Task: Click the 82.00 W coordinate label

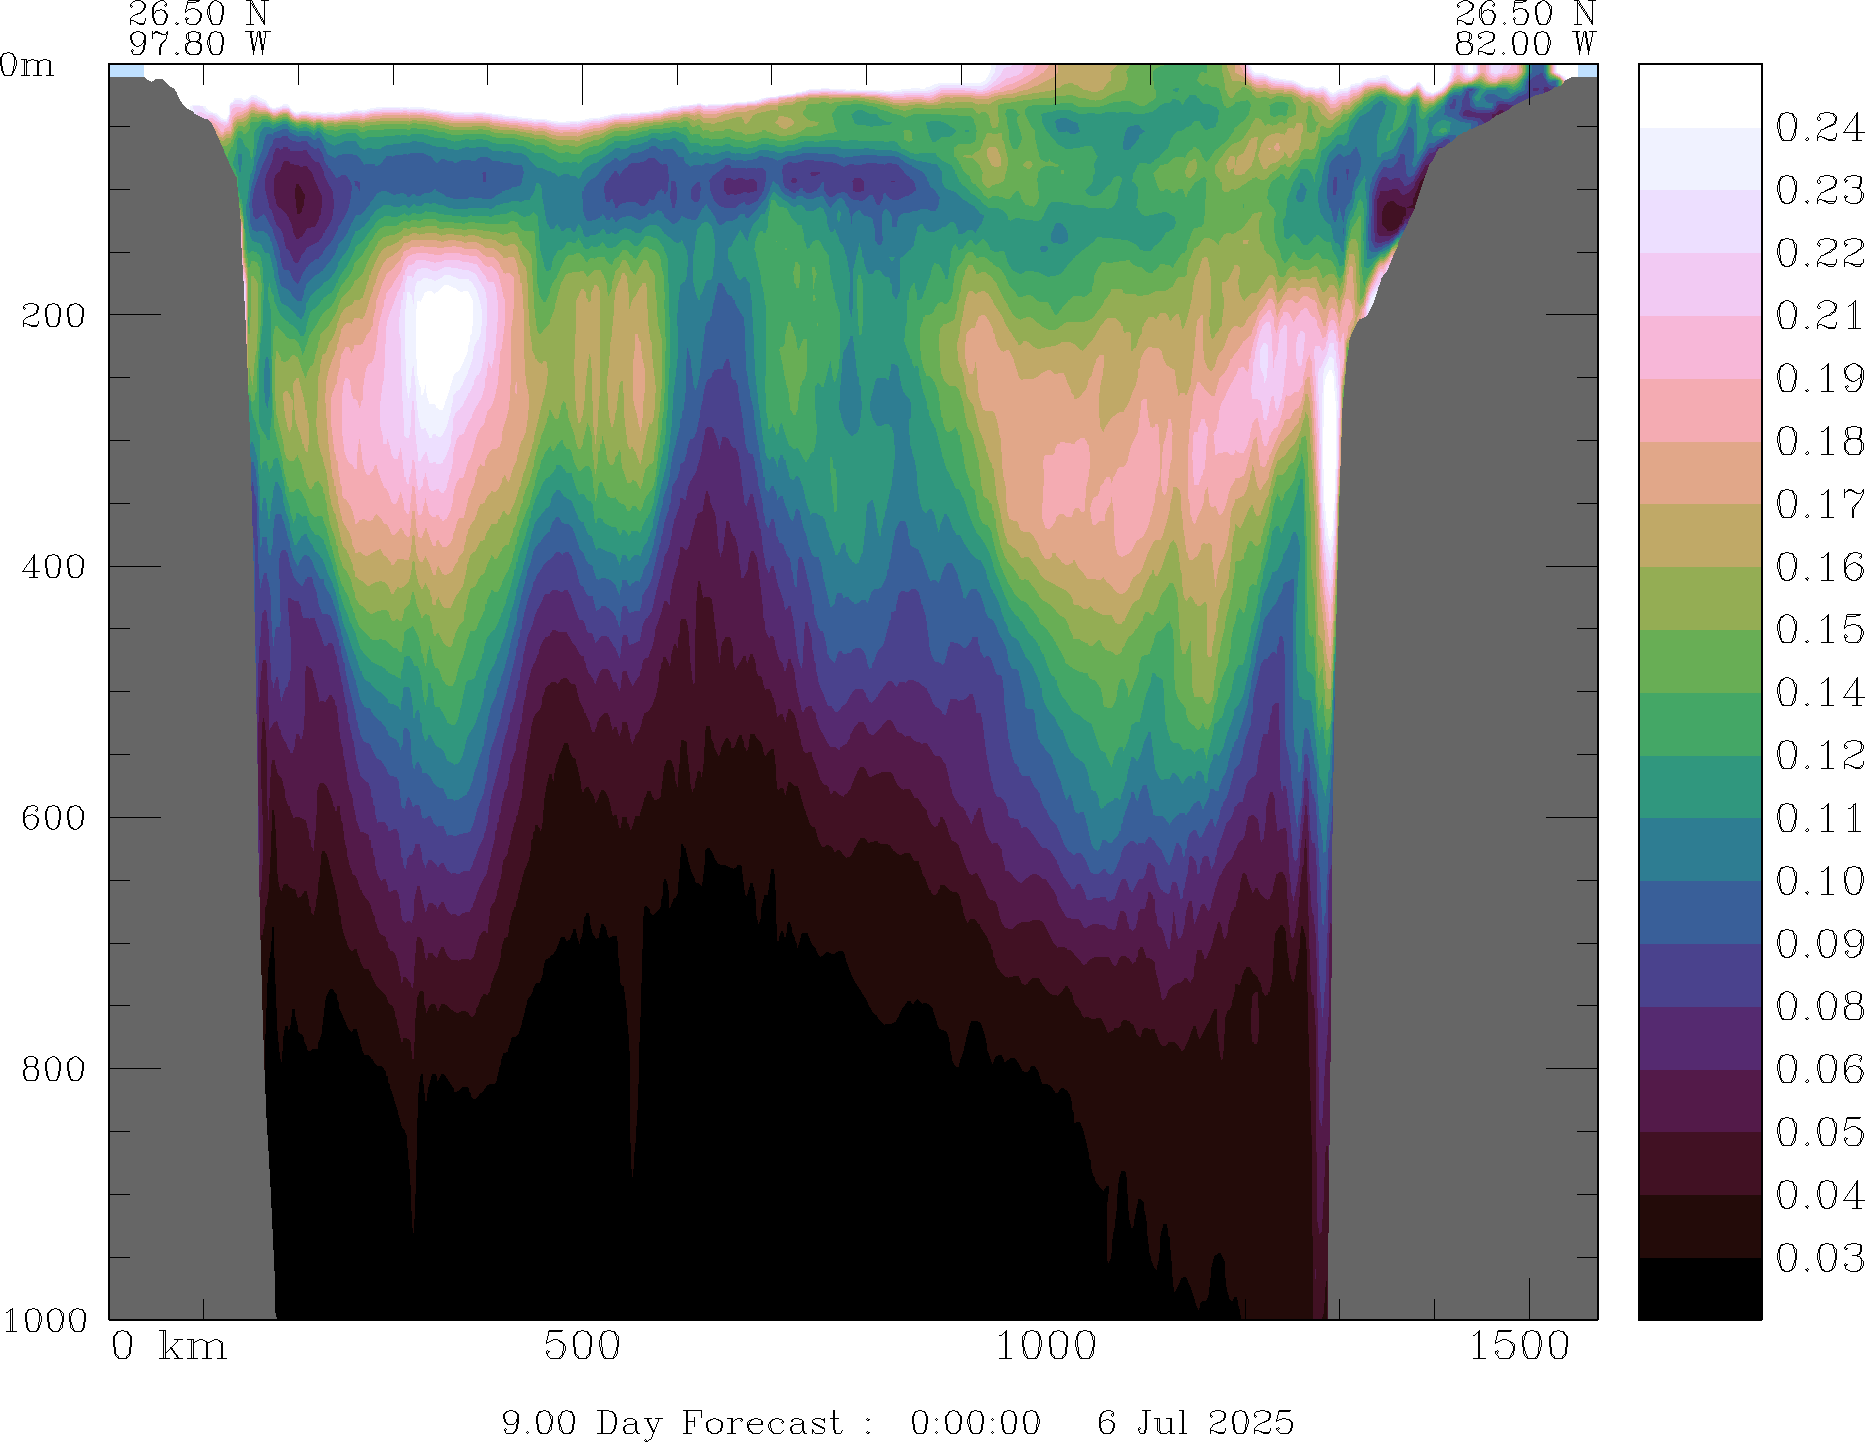Action: [x=1524, y=44]
